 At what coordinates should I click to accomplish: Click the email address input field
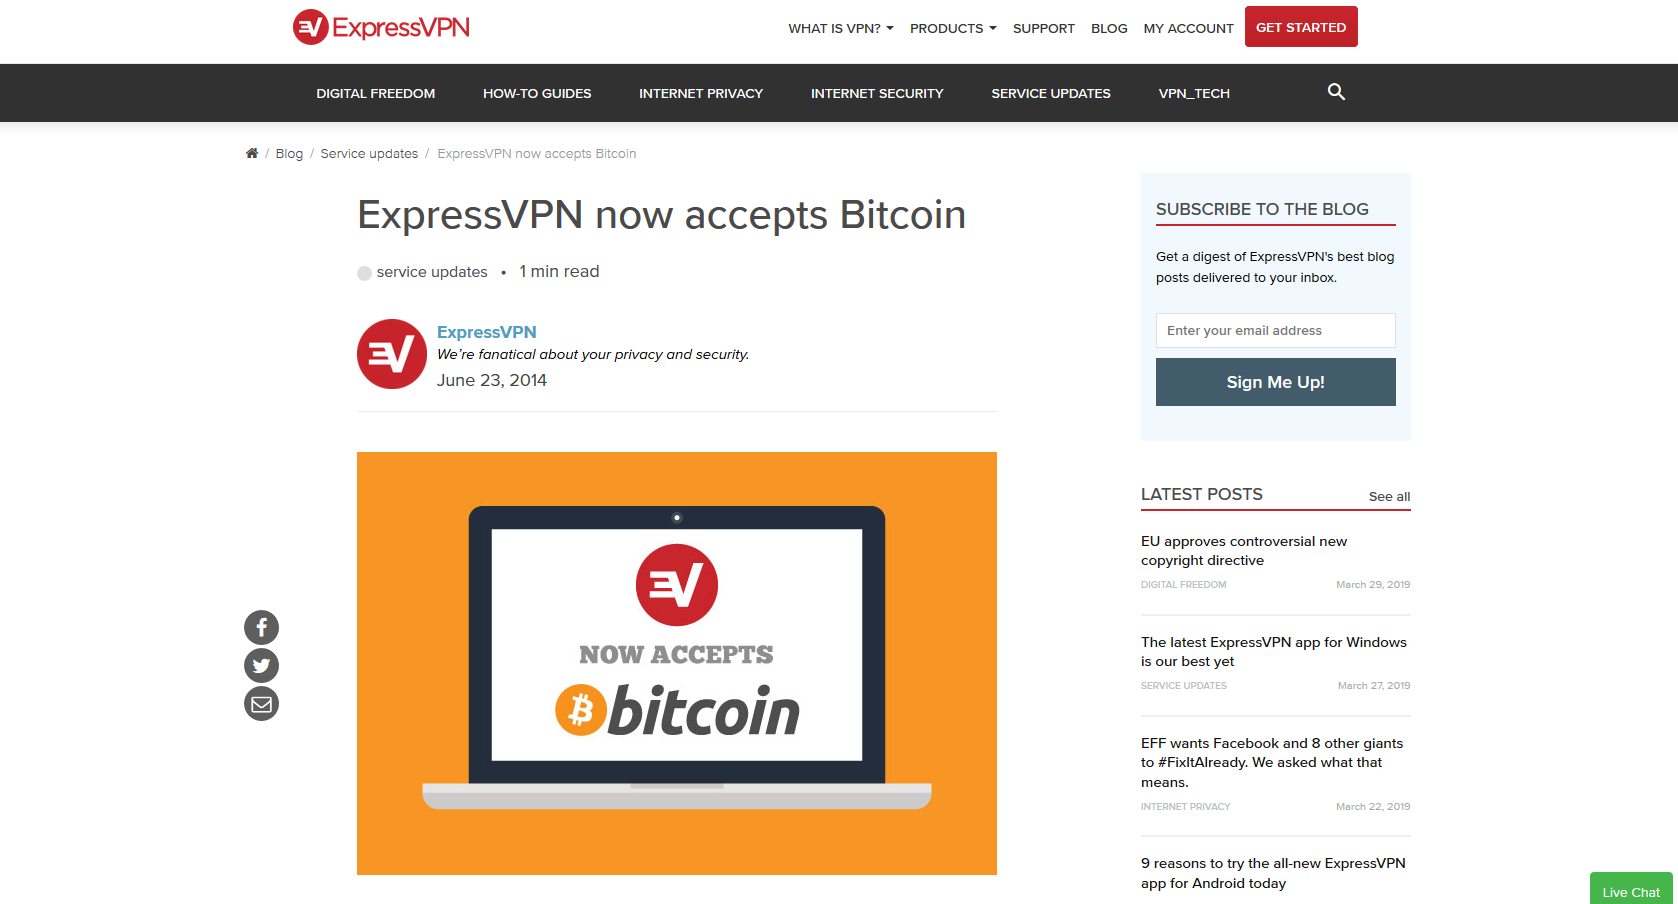pyautogui.click(x=1276, y=331)
